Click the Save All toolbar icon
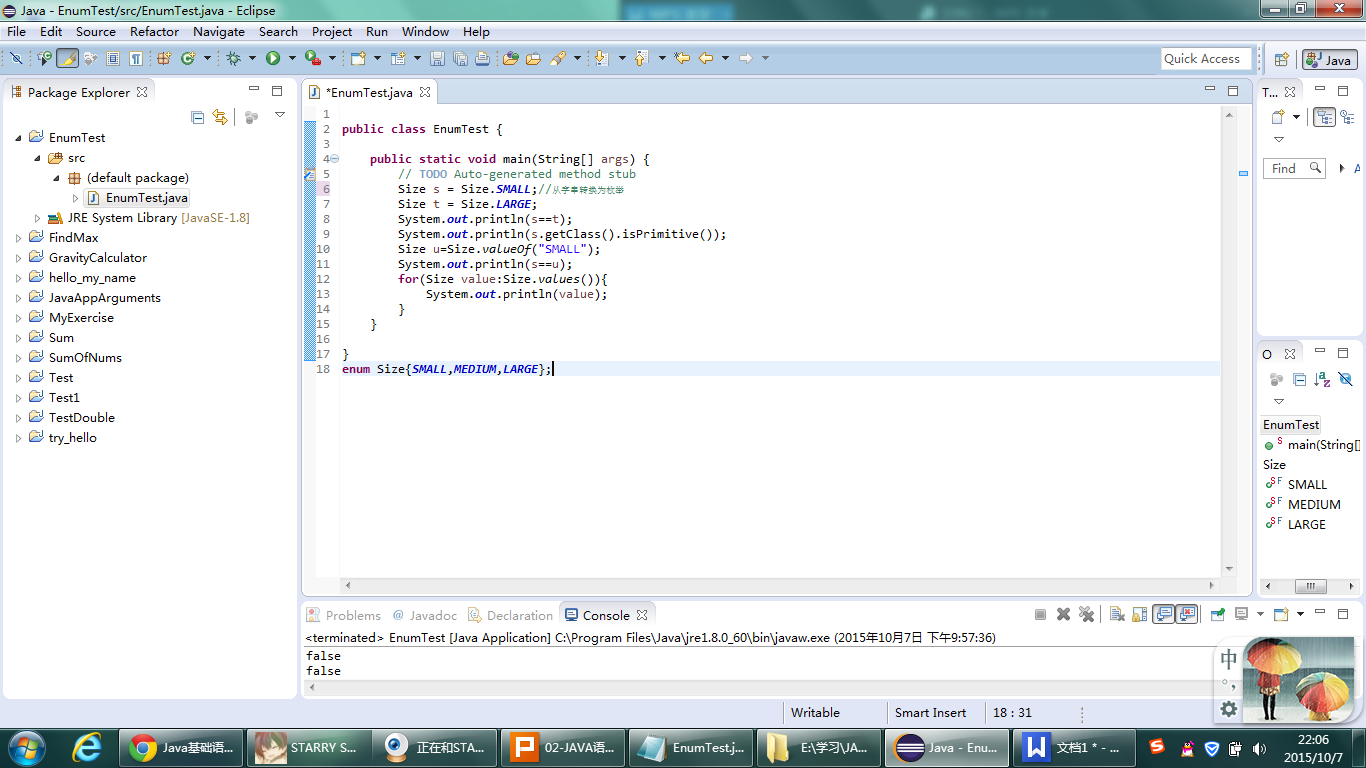 point(460,58)
